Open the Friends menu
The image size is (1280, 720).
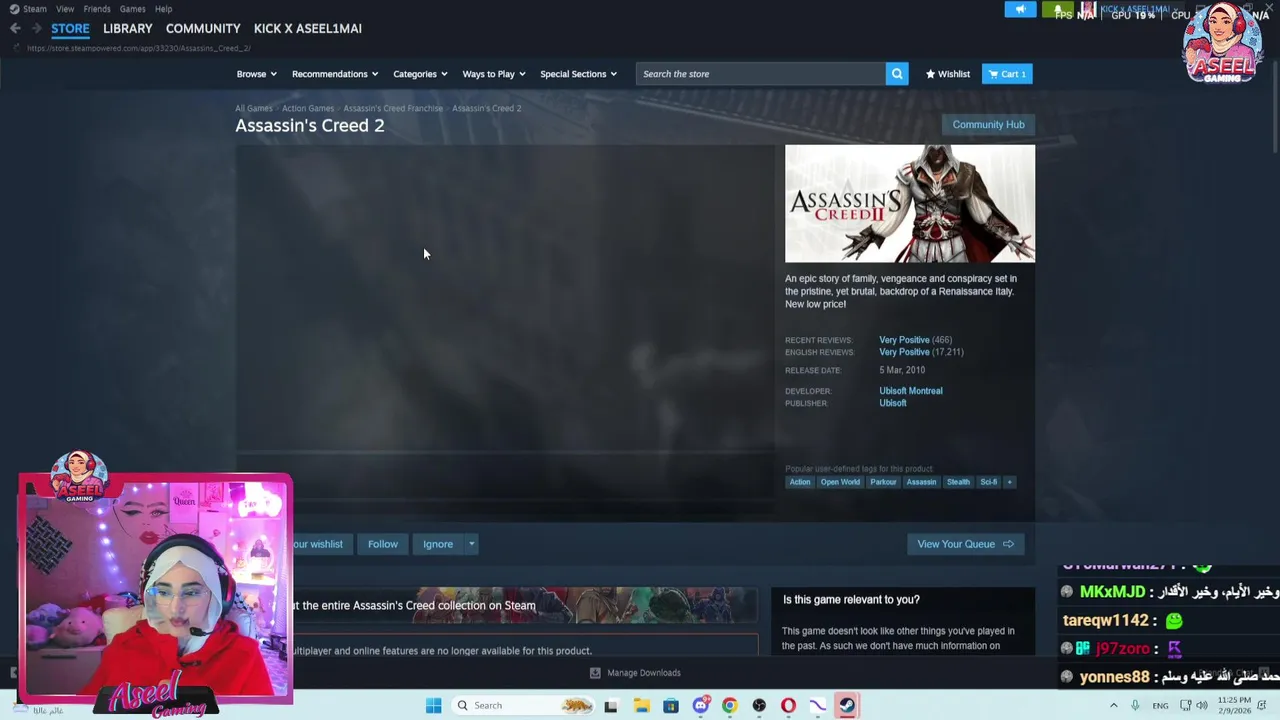coord(97,9)
